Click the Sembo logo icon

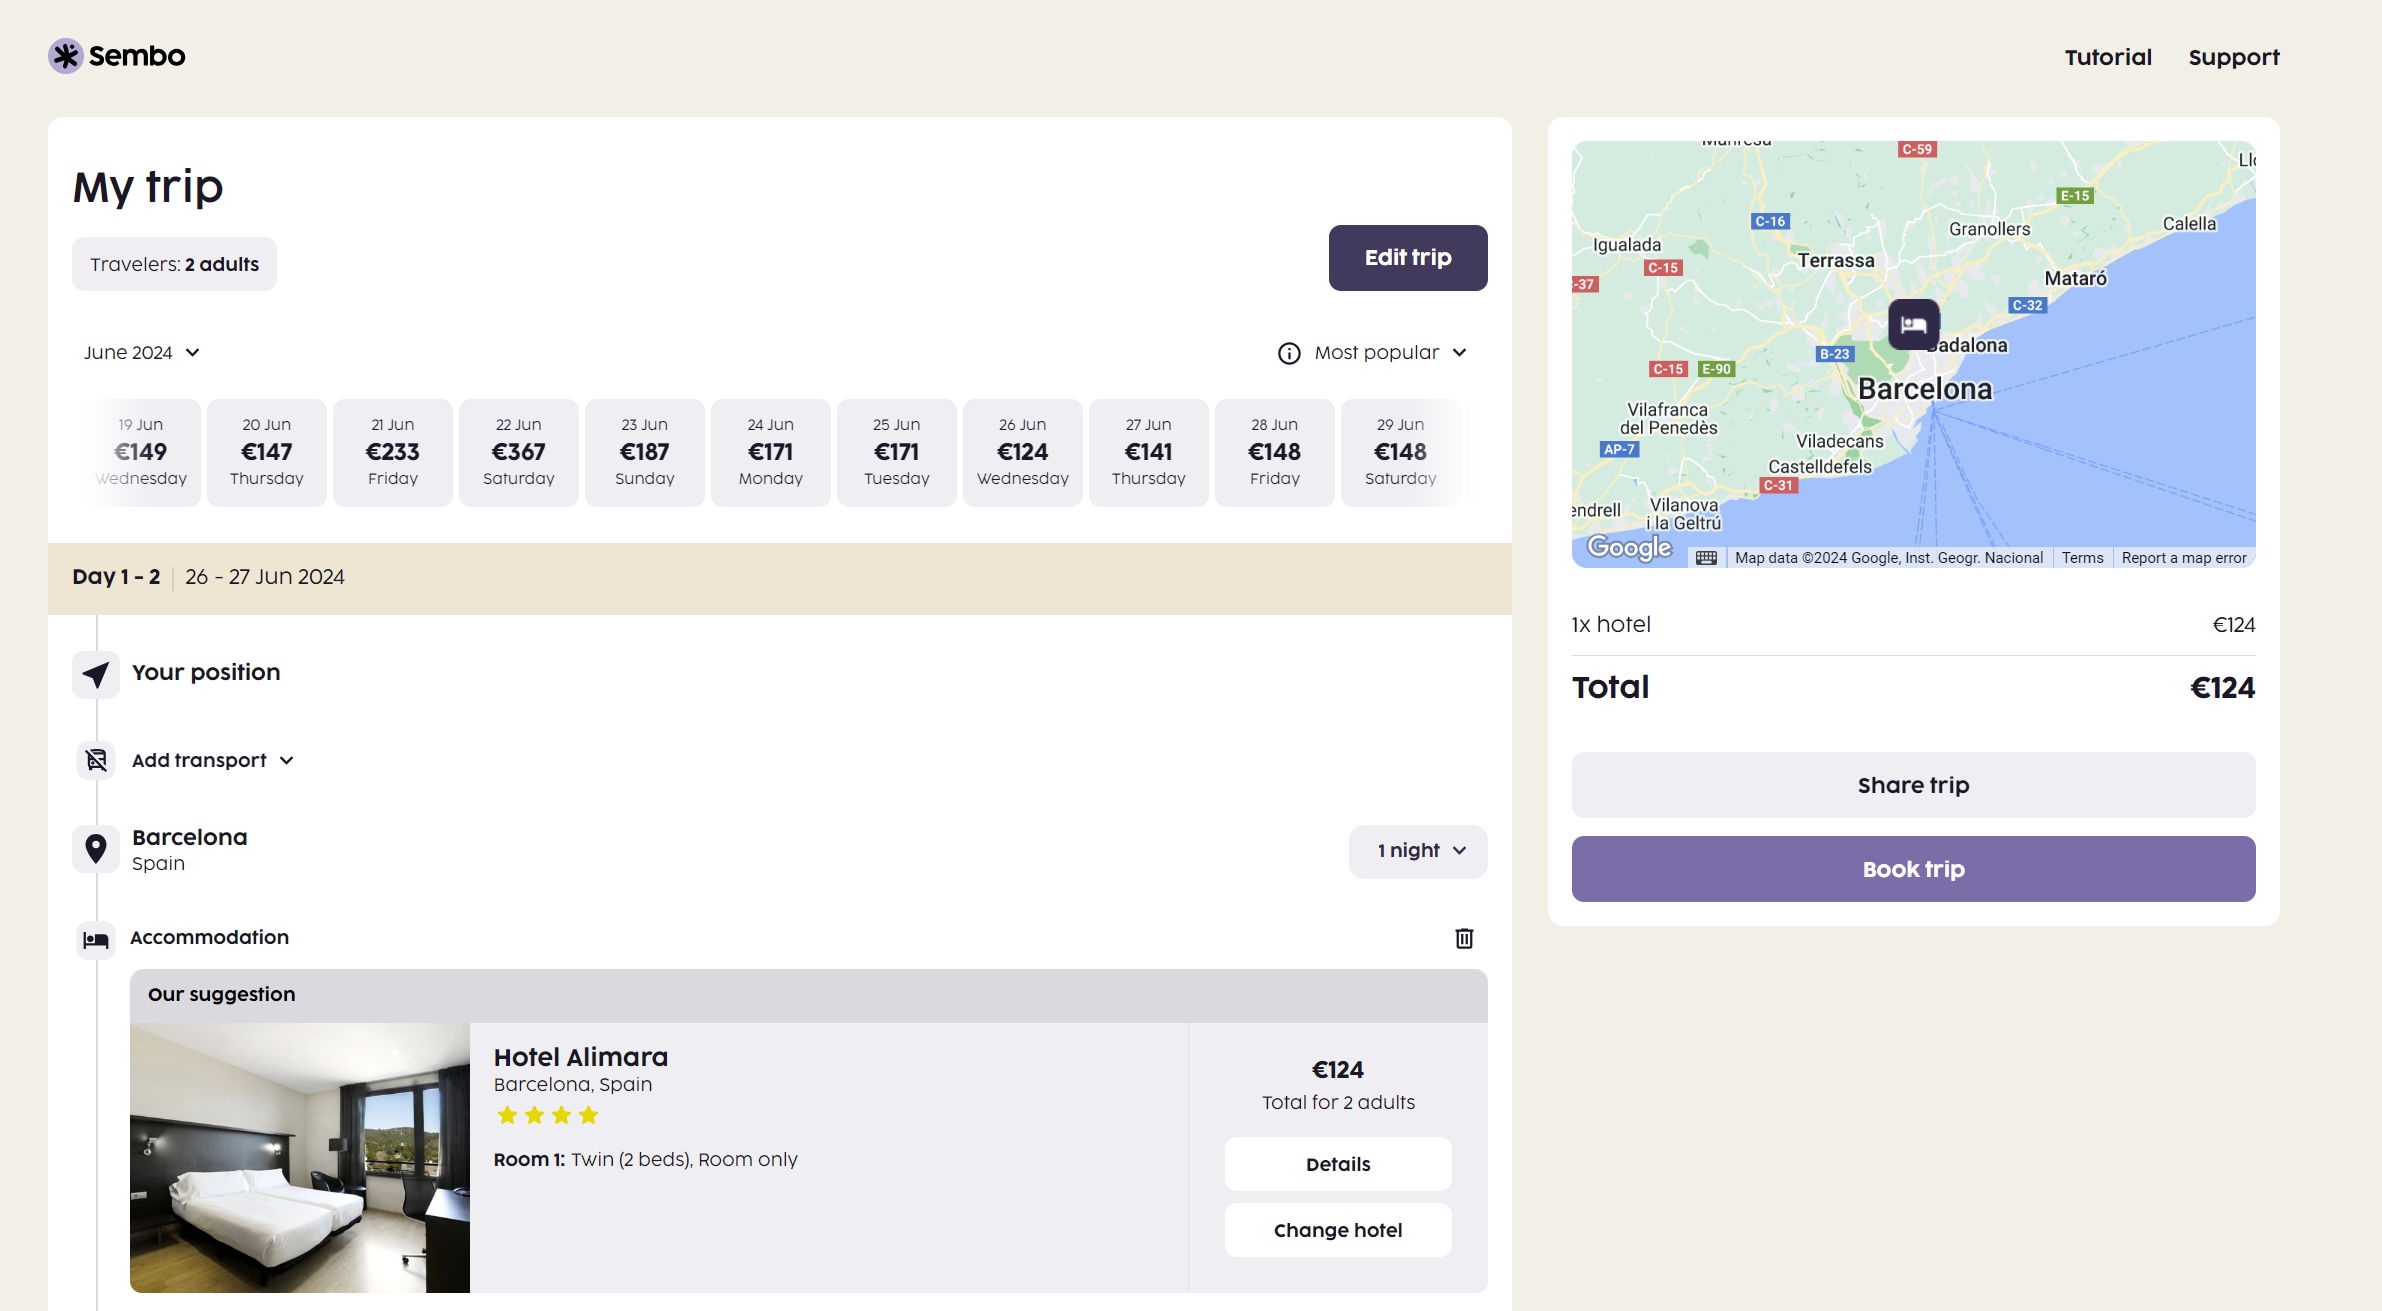(x=66, y=56)
